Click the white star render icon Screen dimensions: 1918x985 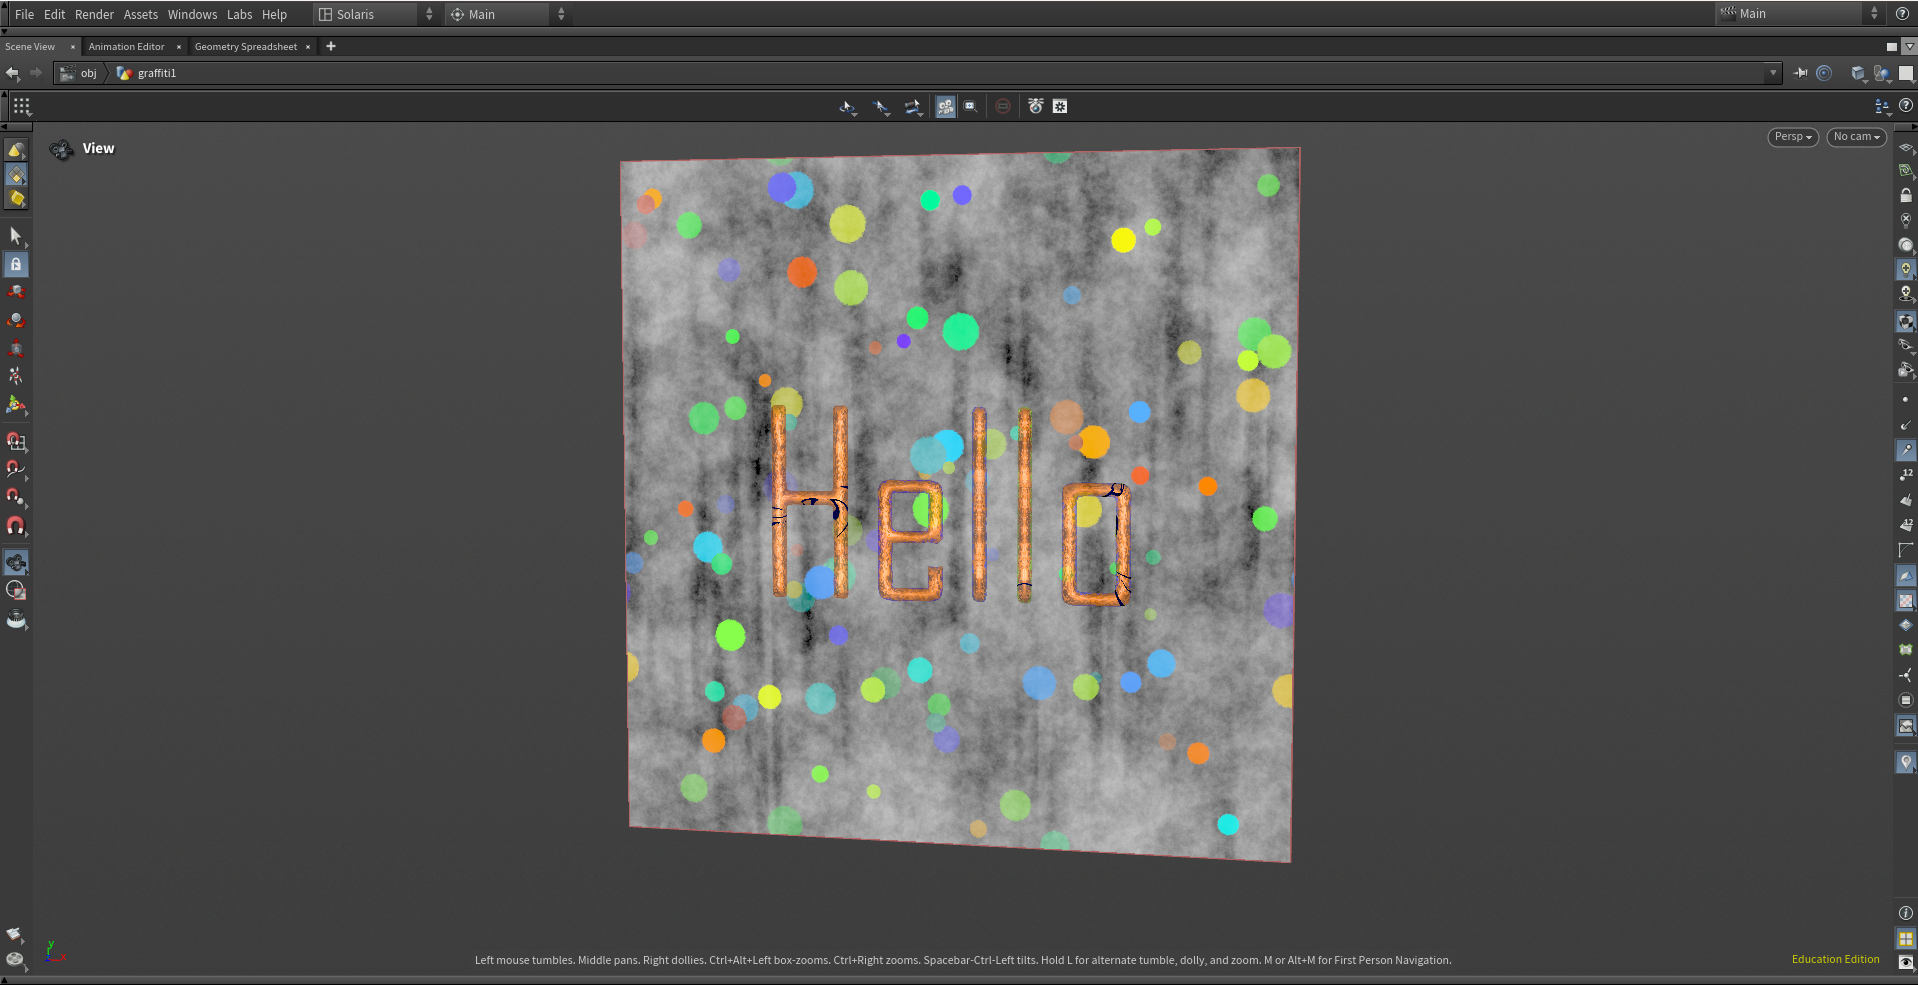(1060, 106)
